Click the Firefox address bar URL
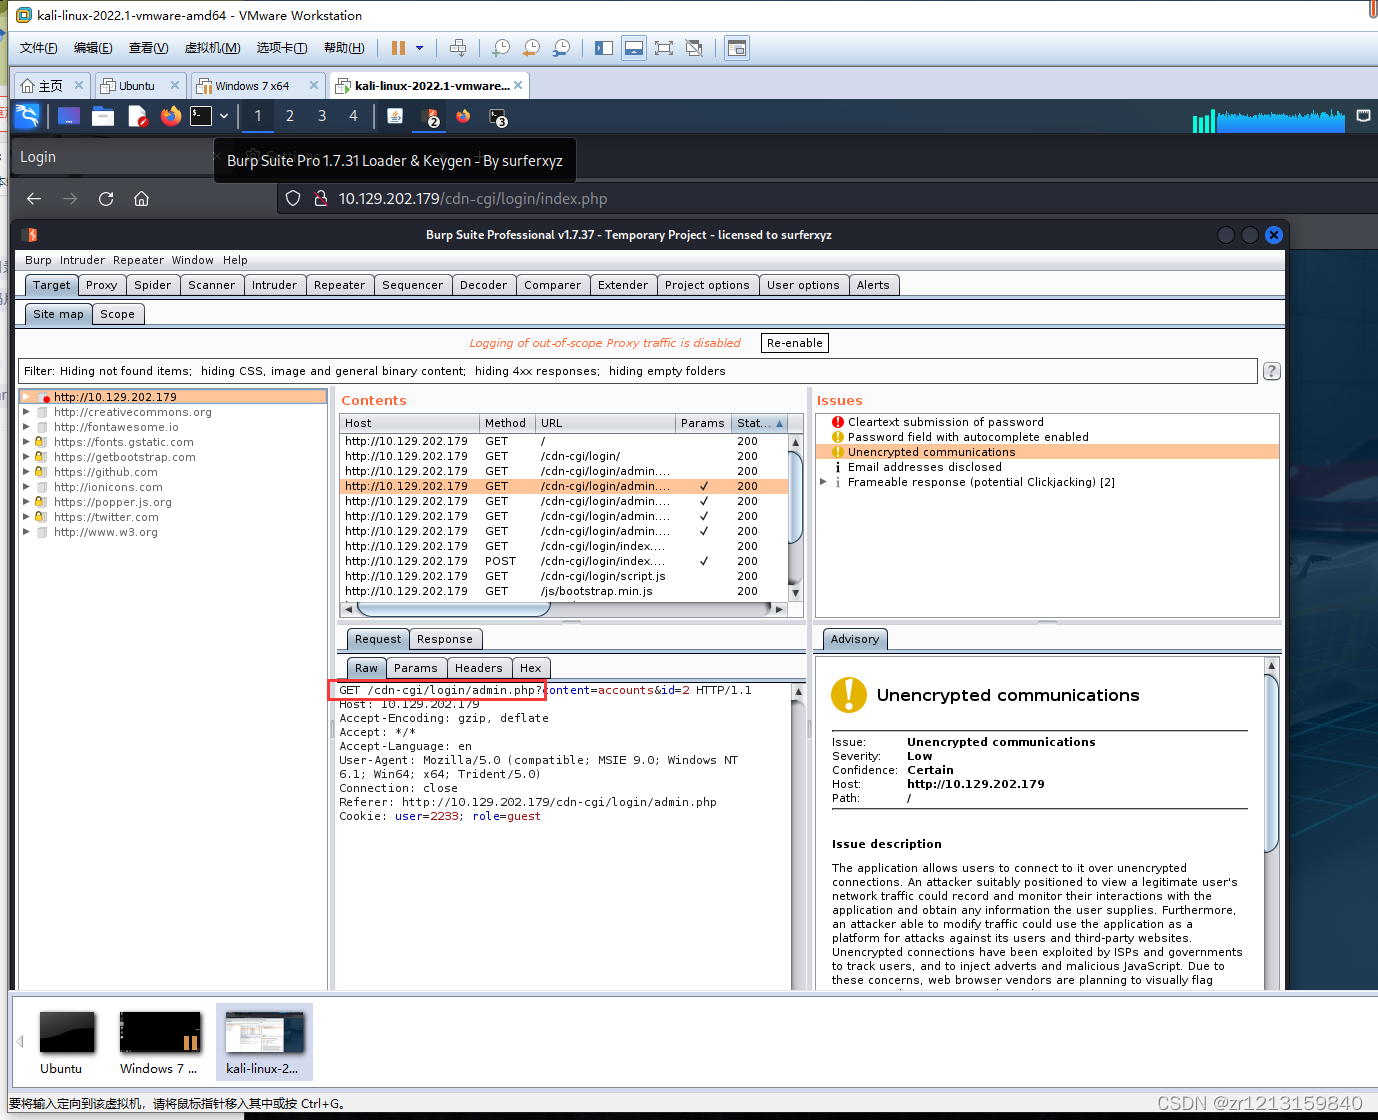Image resolution: width=1378 pixels, height=1120 pixels. coord(473,199)
